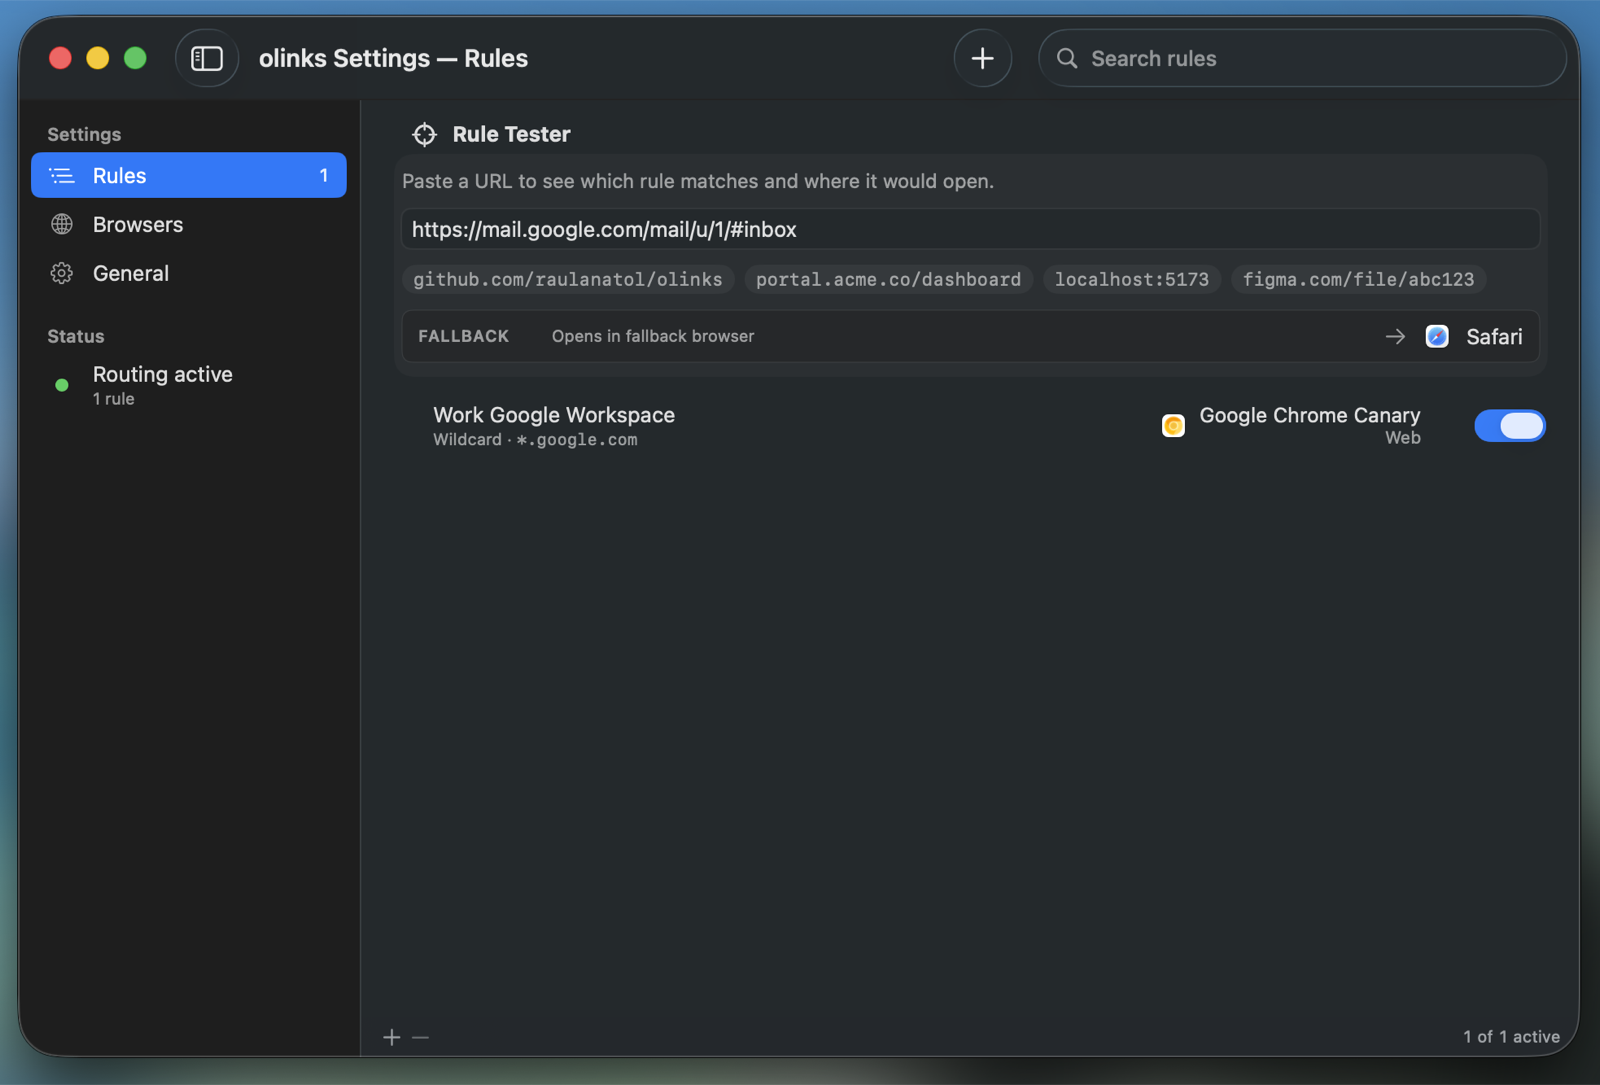The image size is (1600, 1085).
Task: Add a rule with the bottom plus button
Action: 392,1037
